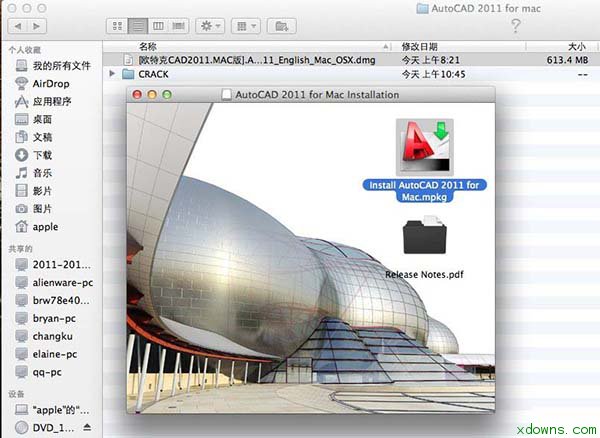Select the Install AutoCAD 2011 for Mac.mpkg icon
This screenshot has height=438, width=600.
(x=425, y=147)
